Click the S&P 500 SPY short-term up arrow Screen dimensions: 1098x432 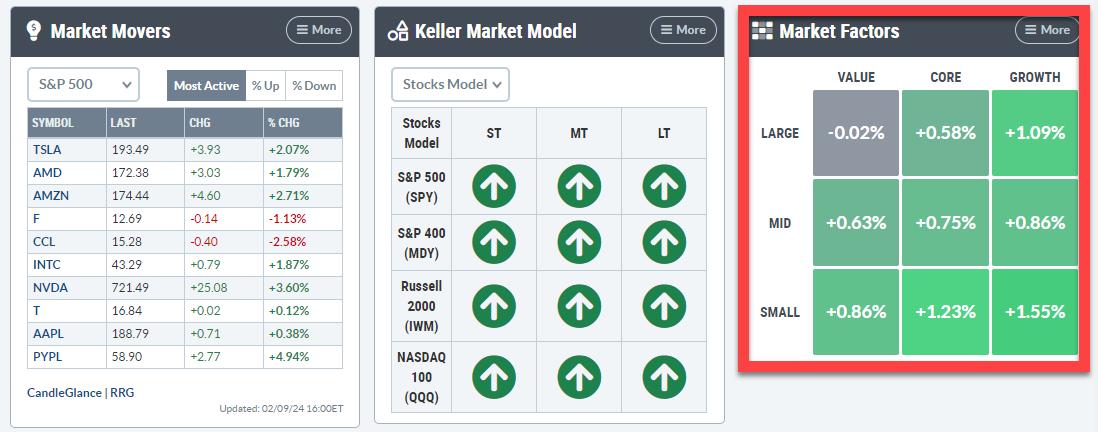click(x=494, y=186)
